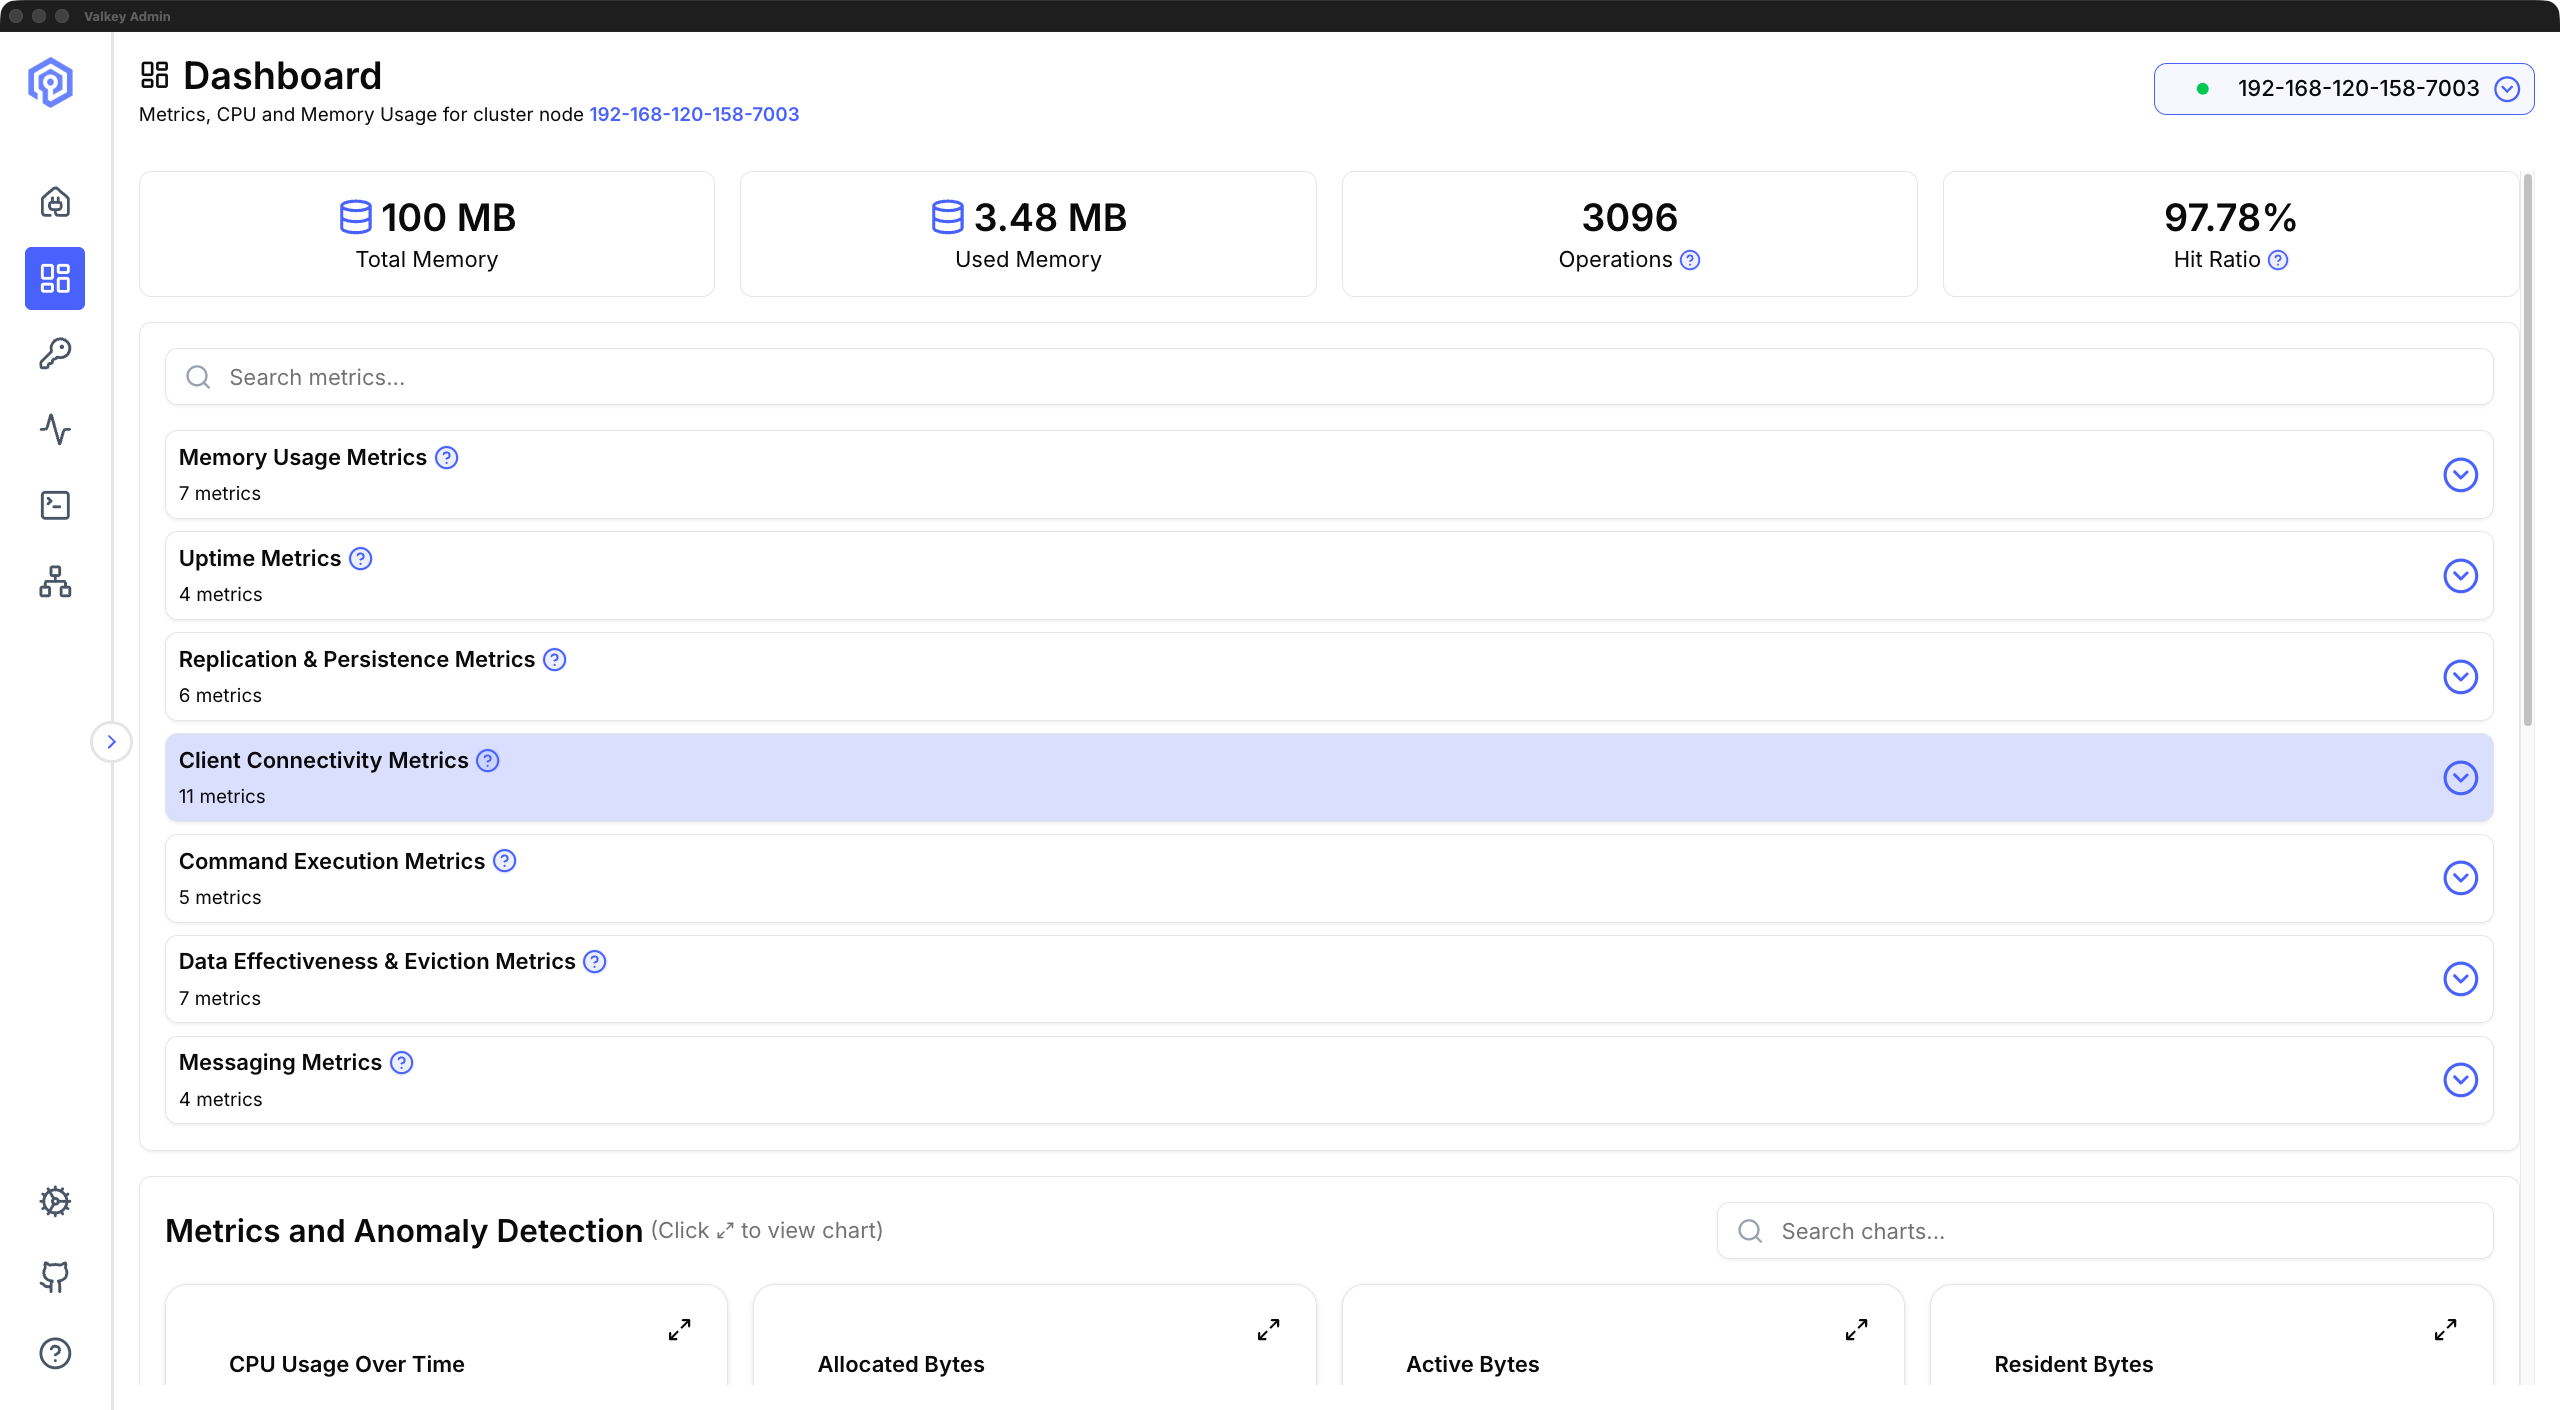Expand Replication & Persistence Metrics chevron
The image size is (2560, 1410).
coord(2460,677)
